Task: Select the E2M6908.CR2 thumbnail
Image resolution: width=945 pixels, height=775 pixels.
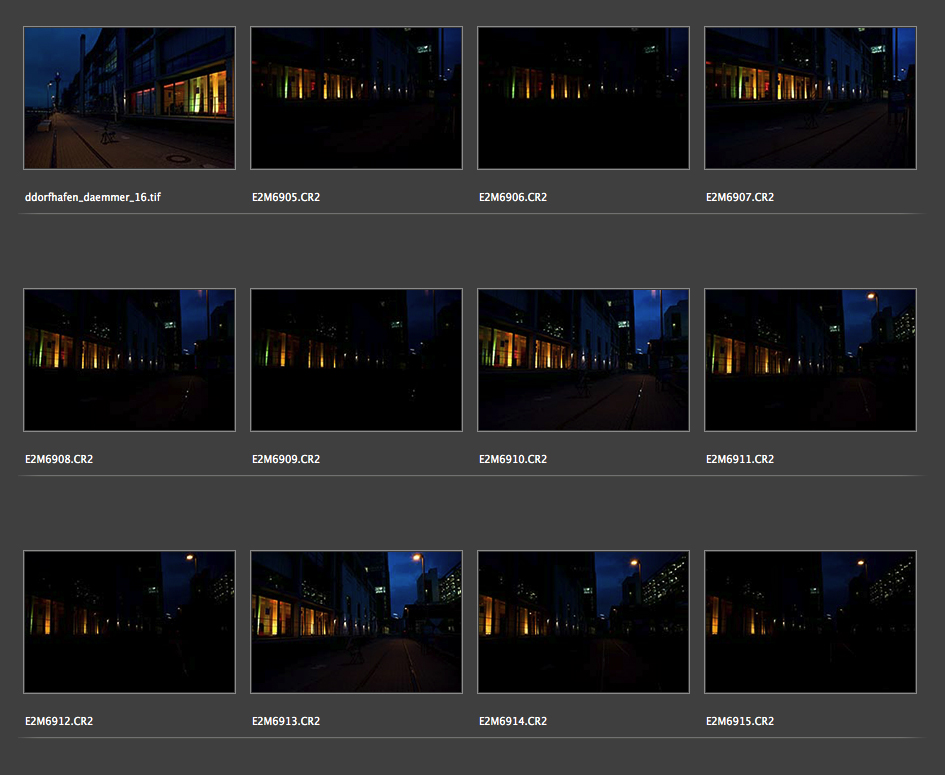Action: 129,360
